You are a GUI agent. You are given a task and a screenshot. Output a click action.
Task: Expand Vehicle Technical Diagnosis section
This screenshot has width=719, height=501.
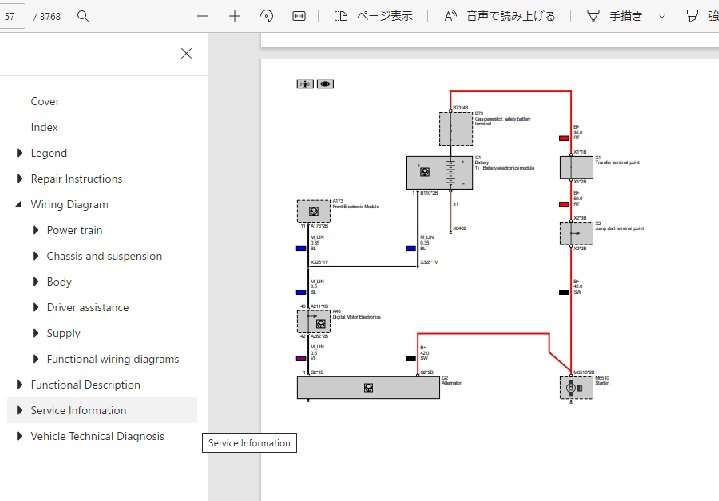coord(19,436)
